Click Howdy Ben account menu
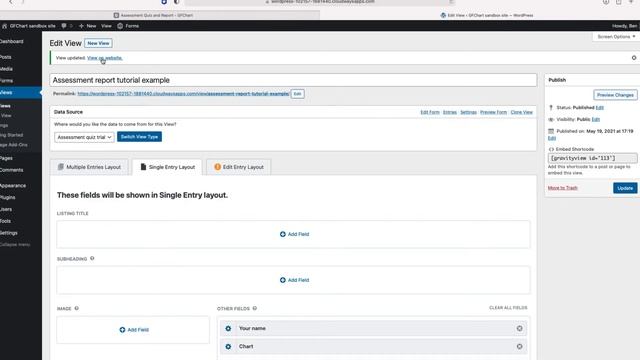 click(624, 26)
